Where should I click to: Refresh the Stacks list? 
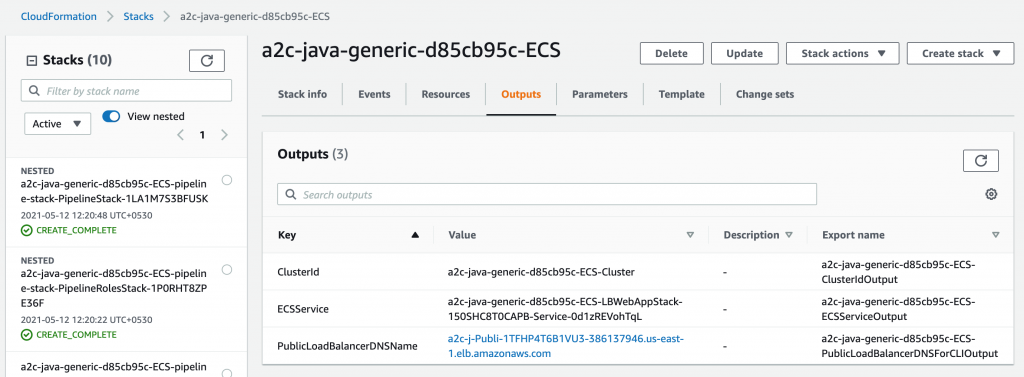pyautogui.click(x=206, y=60)
